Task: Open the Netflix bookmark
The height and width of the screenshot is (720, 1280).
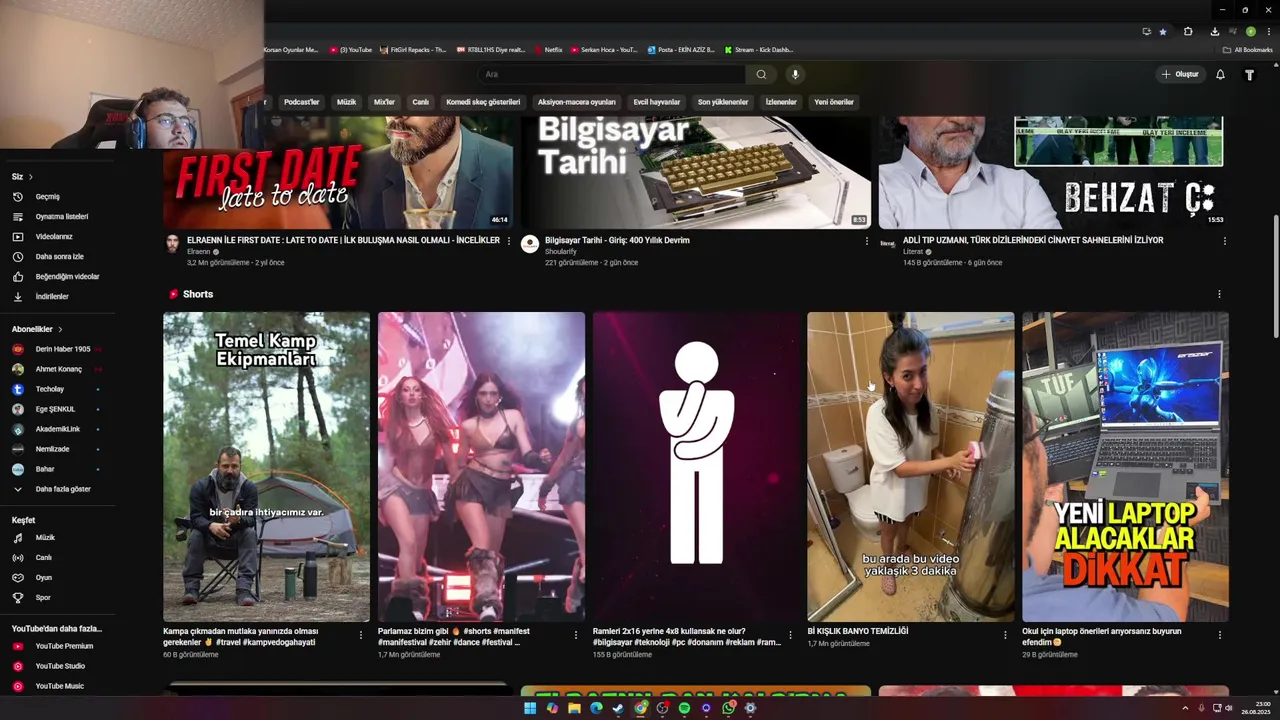Action: click(548, 50)
